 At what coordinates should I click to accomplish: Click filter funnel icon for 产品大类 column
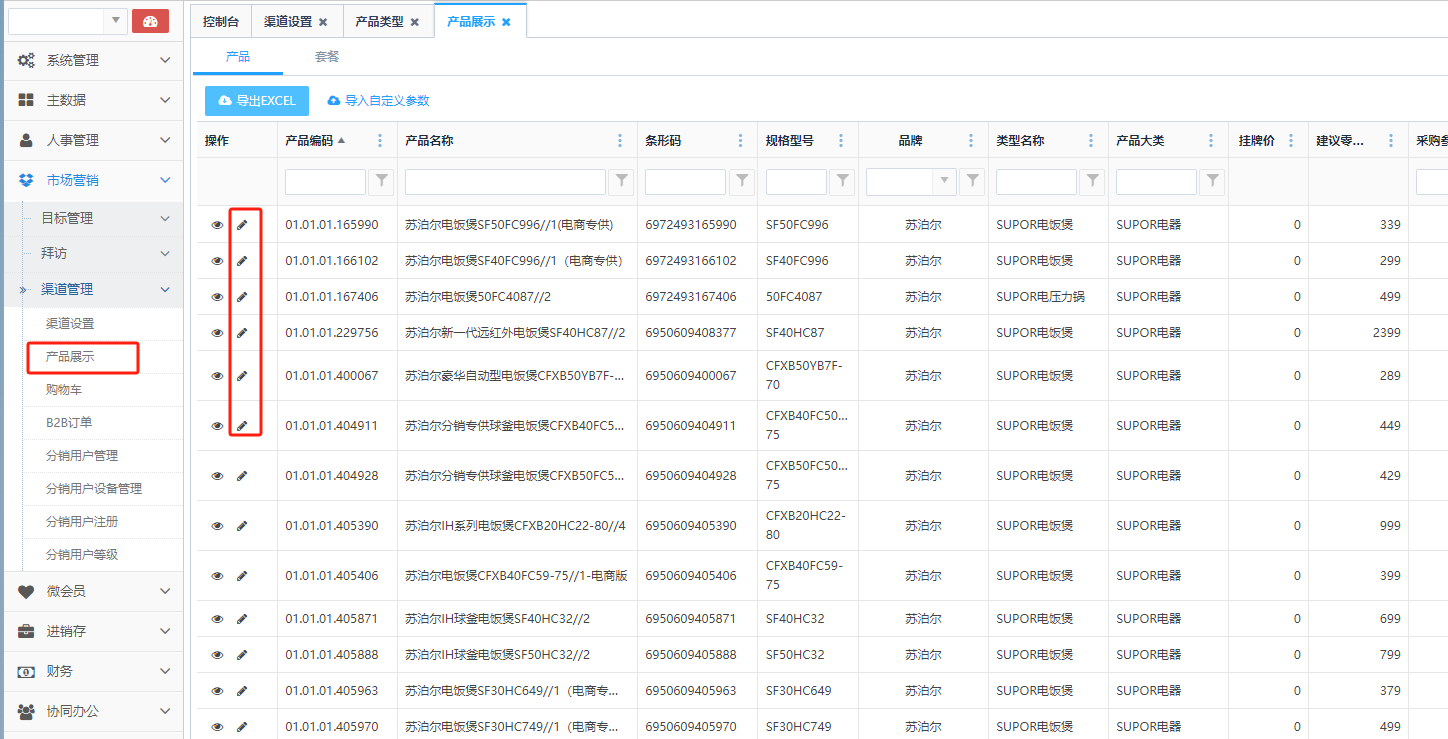point(1212,181)
